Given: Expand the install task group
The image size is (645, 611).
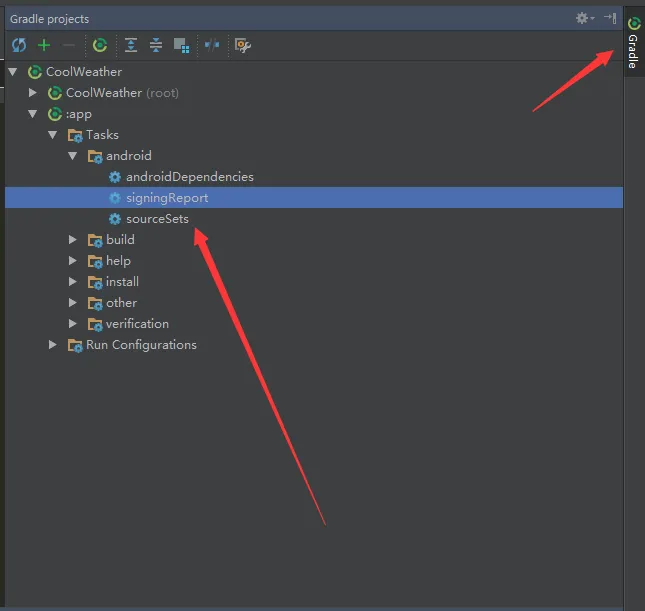Looking at the screenshot, I should click(73, 281).
